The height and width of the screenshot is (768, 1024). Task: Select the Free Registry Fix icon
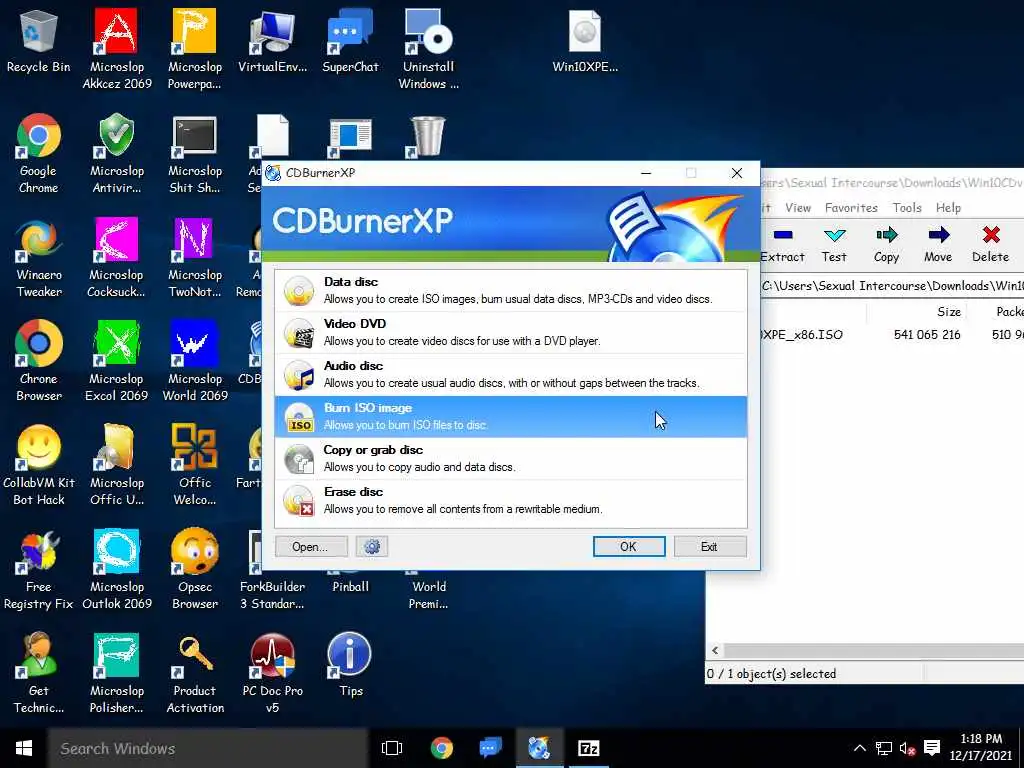[x=39, y=570]
